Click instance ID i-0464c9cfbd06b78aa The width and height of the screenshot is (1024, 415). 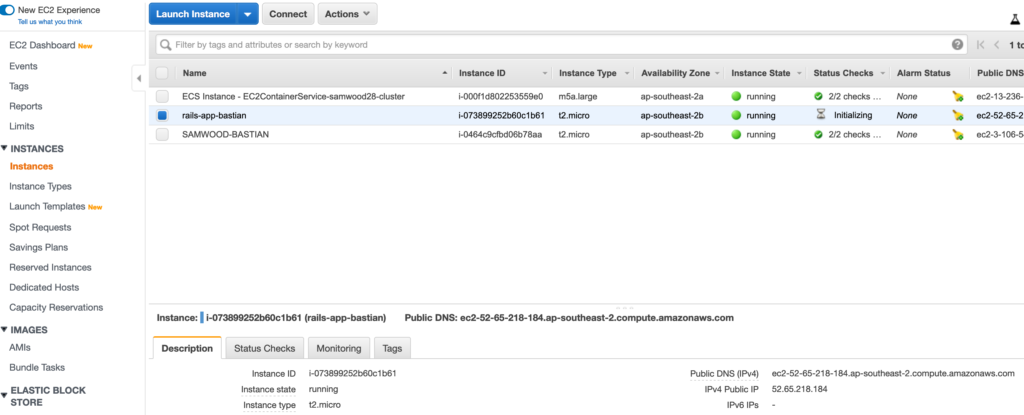point(500,135)
